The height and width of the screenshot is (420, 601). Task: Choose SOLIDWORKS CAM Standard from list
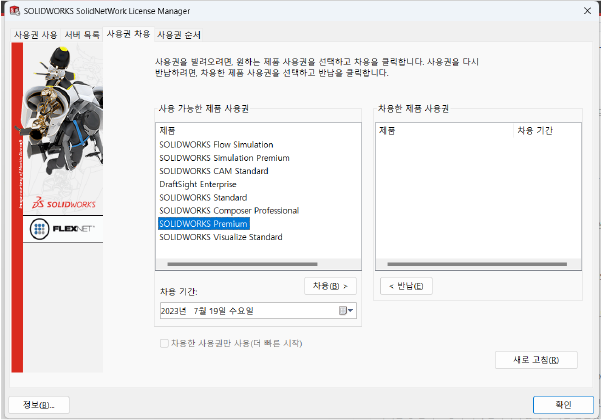pyautogui.click(x=213, y=171)
